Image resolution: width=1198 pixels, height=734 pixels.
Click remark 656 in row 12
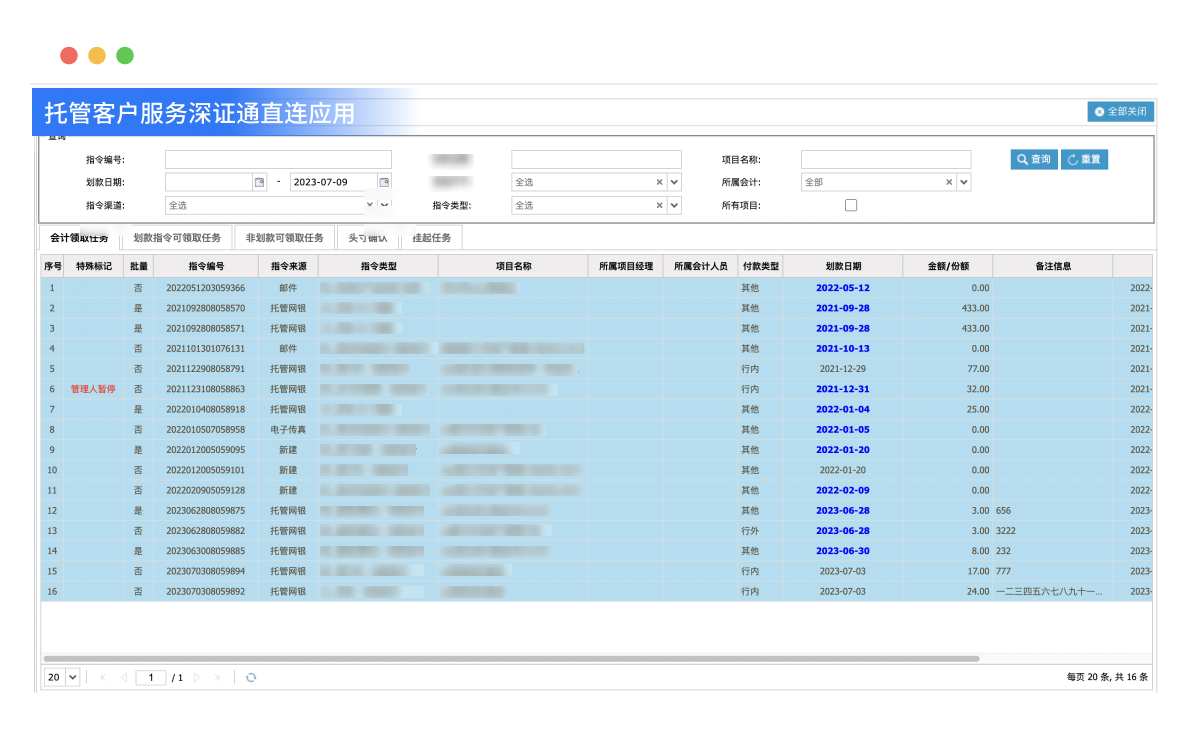click(1003, 511)
